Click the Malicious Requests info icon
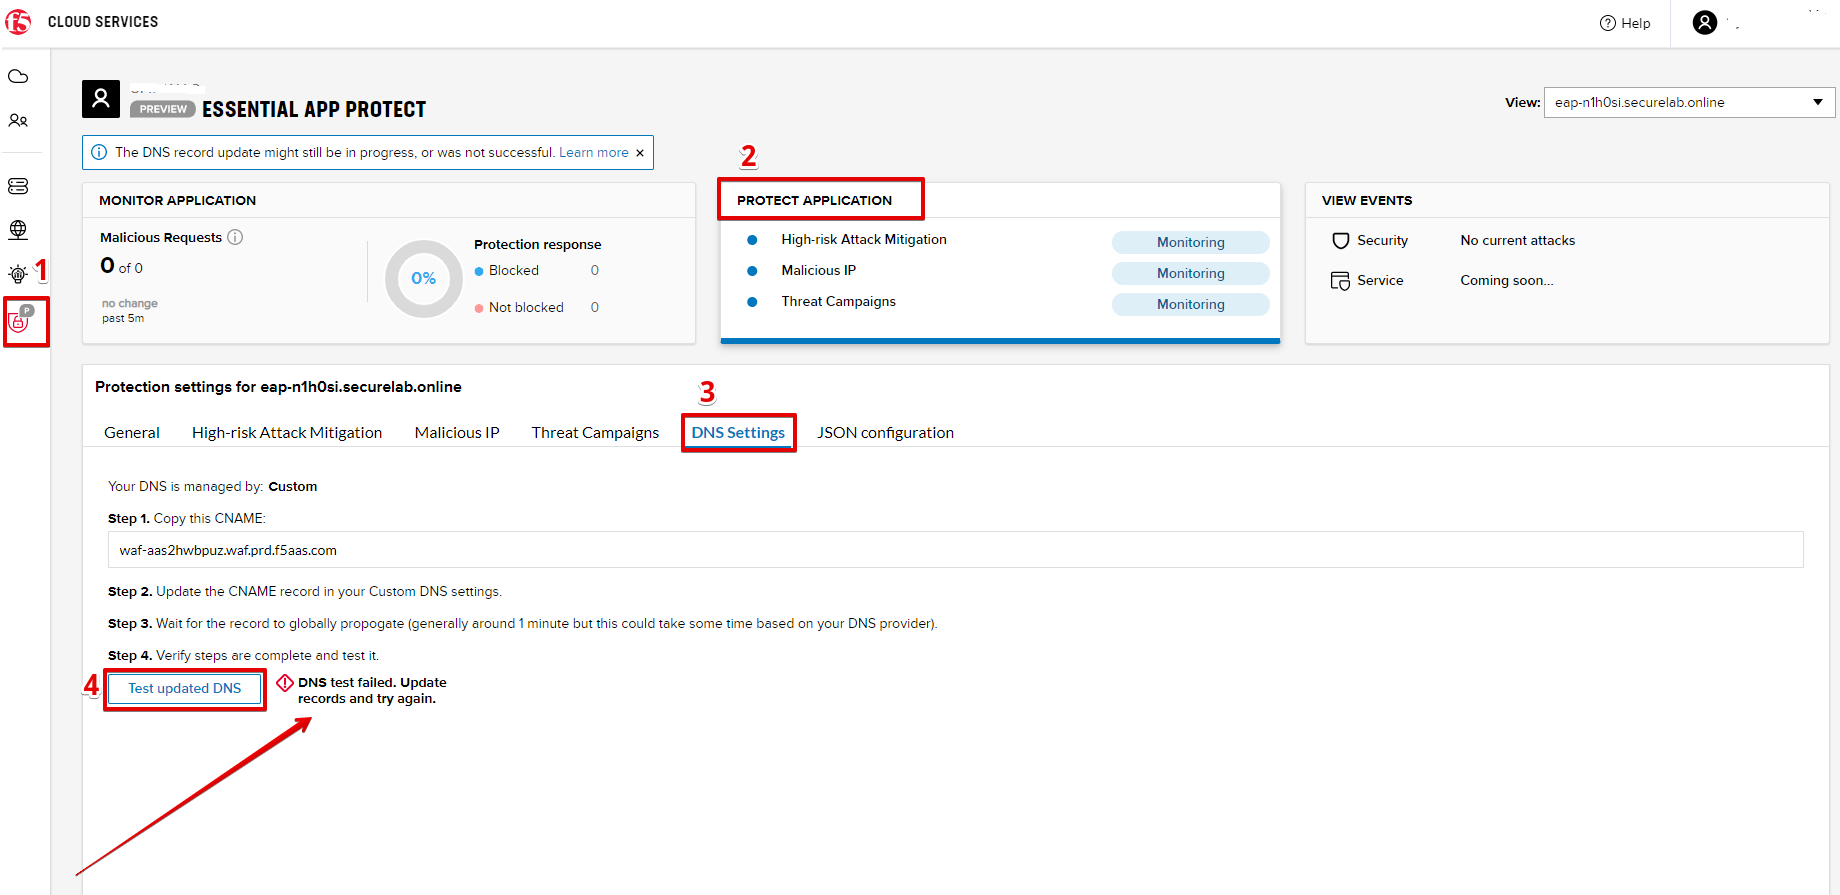The width and height of the screenshot is (1840, 895). (235, 237)
